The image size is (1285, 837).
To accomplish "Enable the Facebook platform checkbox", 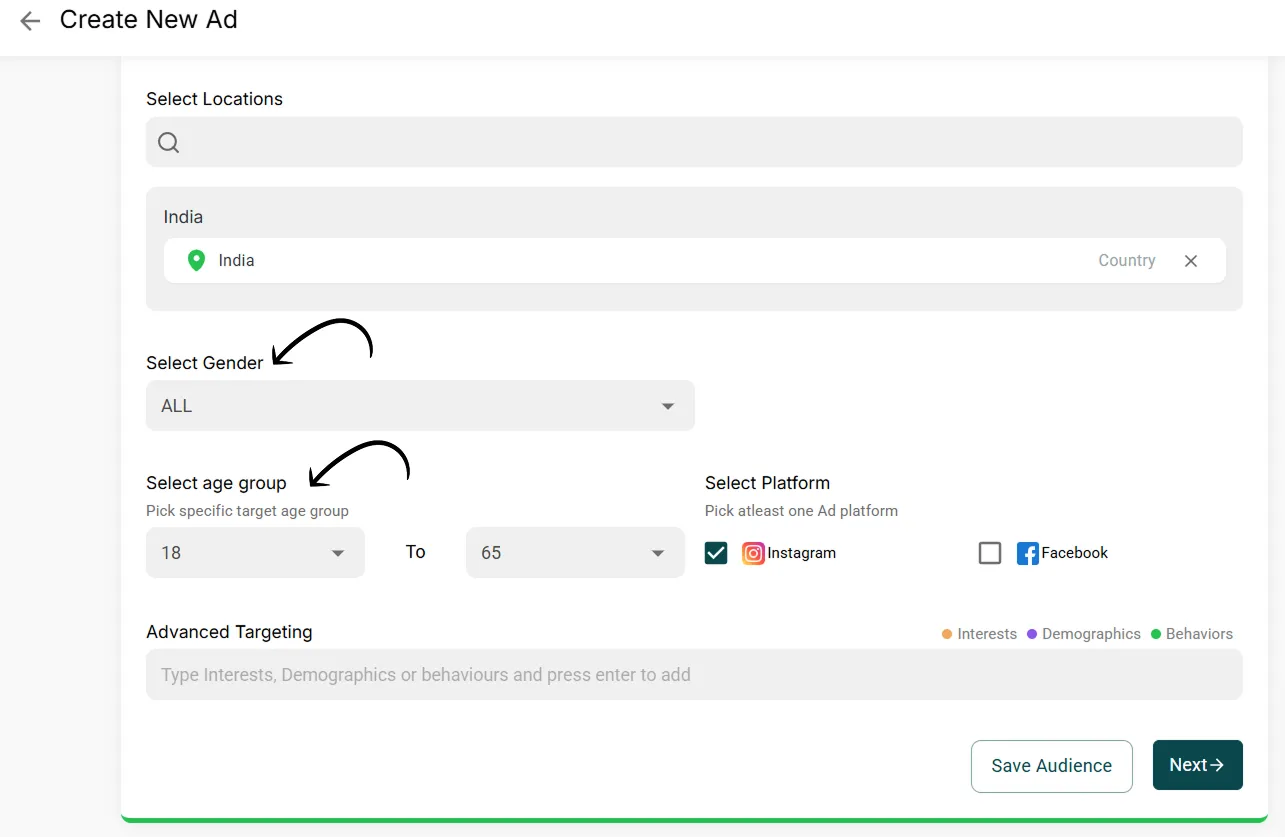I will (x=990, y=553).
